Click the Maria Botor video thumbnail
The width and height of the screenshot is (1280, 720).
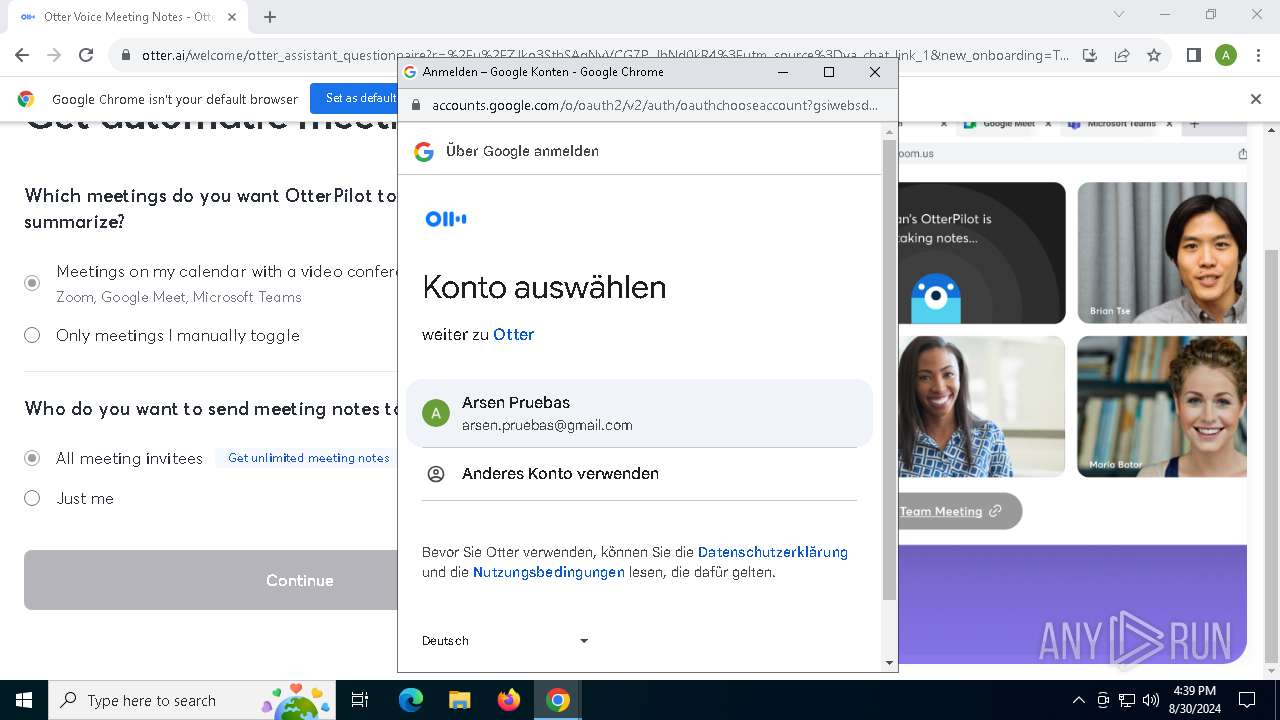1162,406
